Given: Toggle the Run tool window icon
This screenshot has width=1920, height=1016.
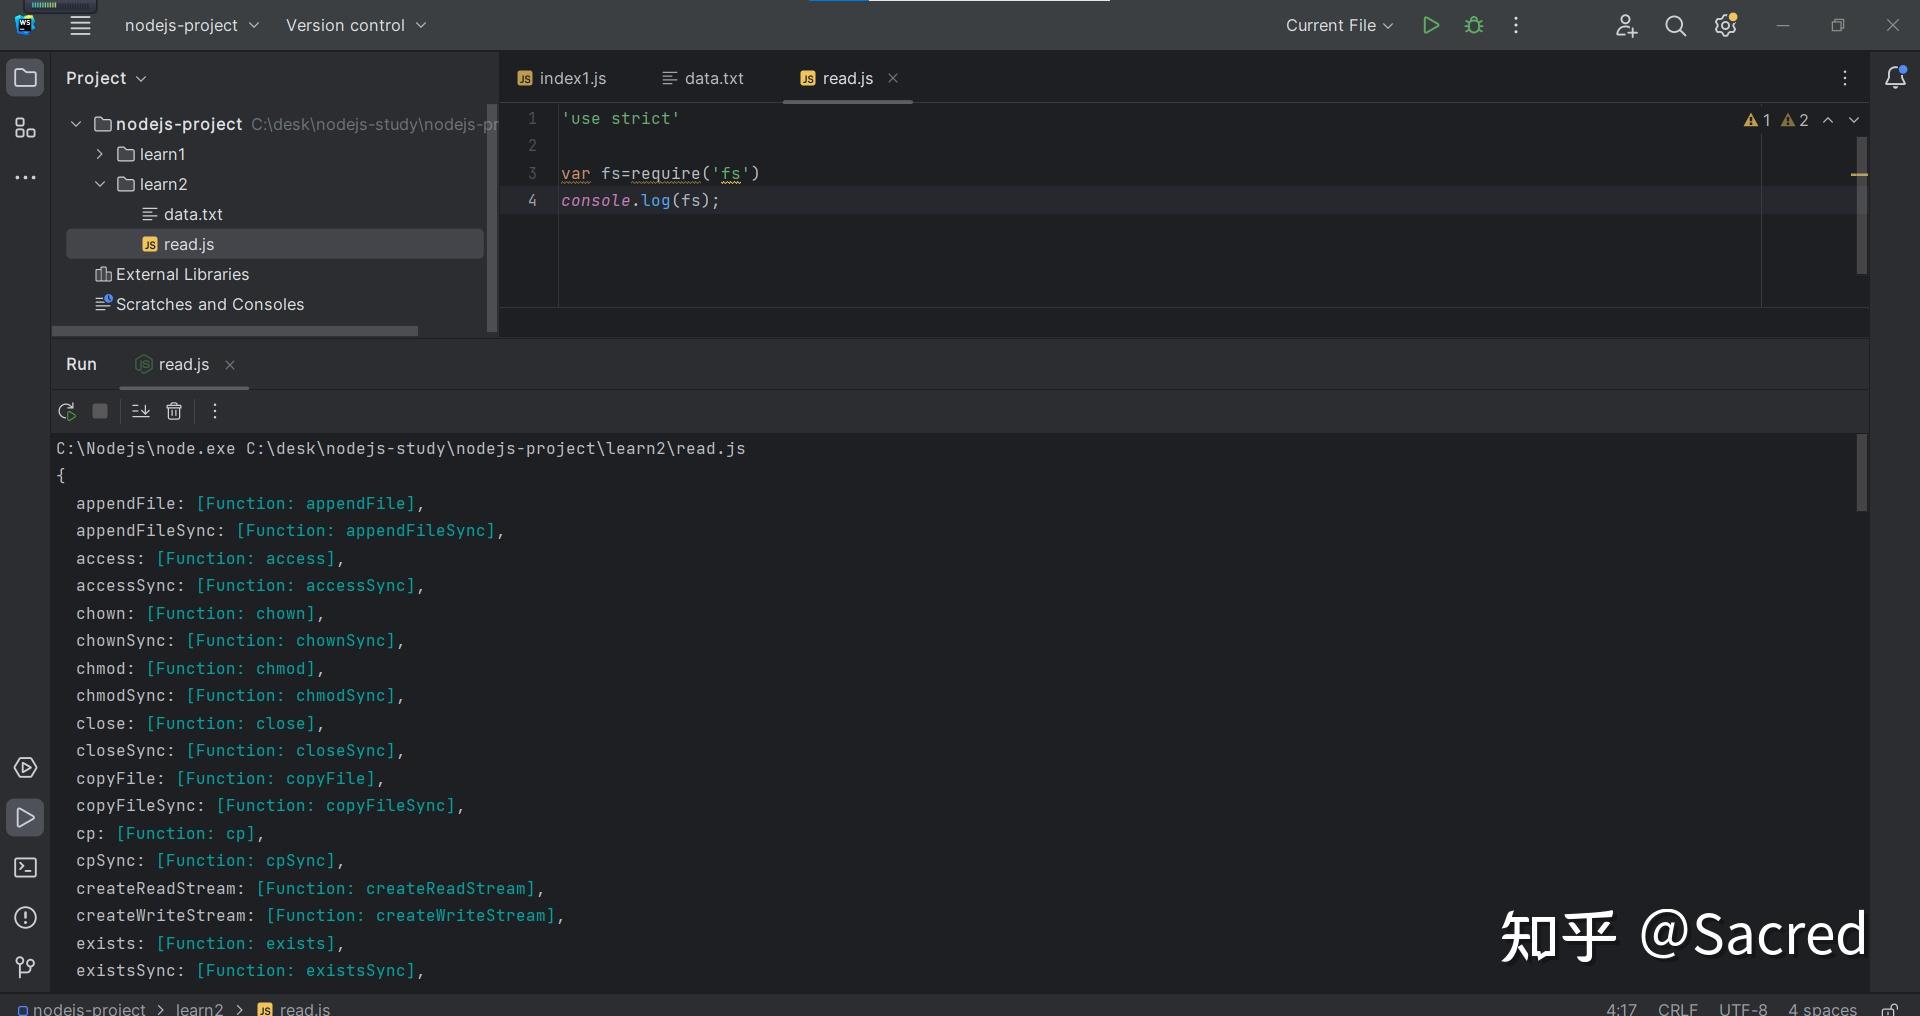Looking at the screenshot, I should coord(26,818).
